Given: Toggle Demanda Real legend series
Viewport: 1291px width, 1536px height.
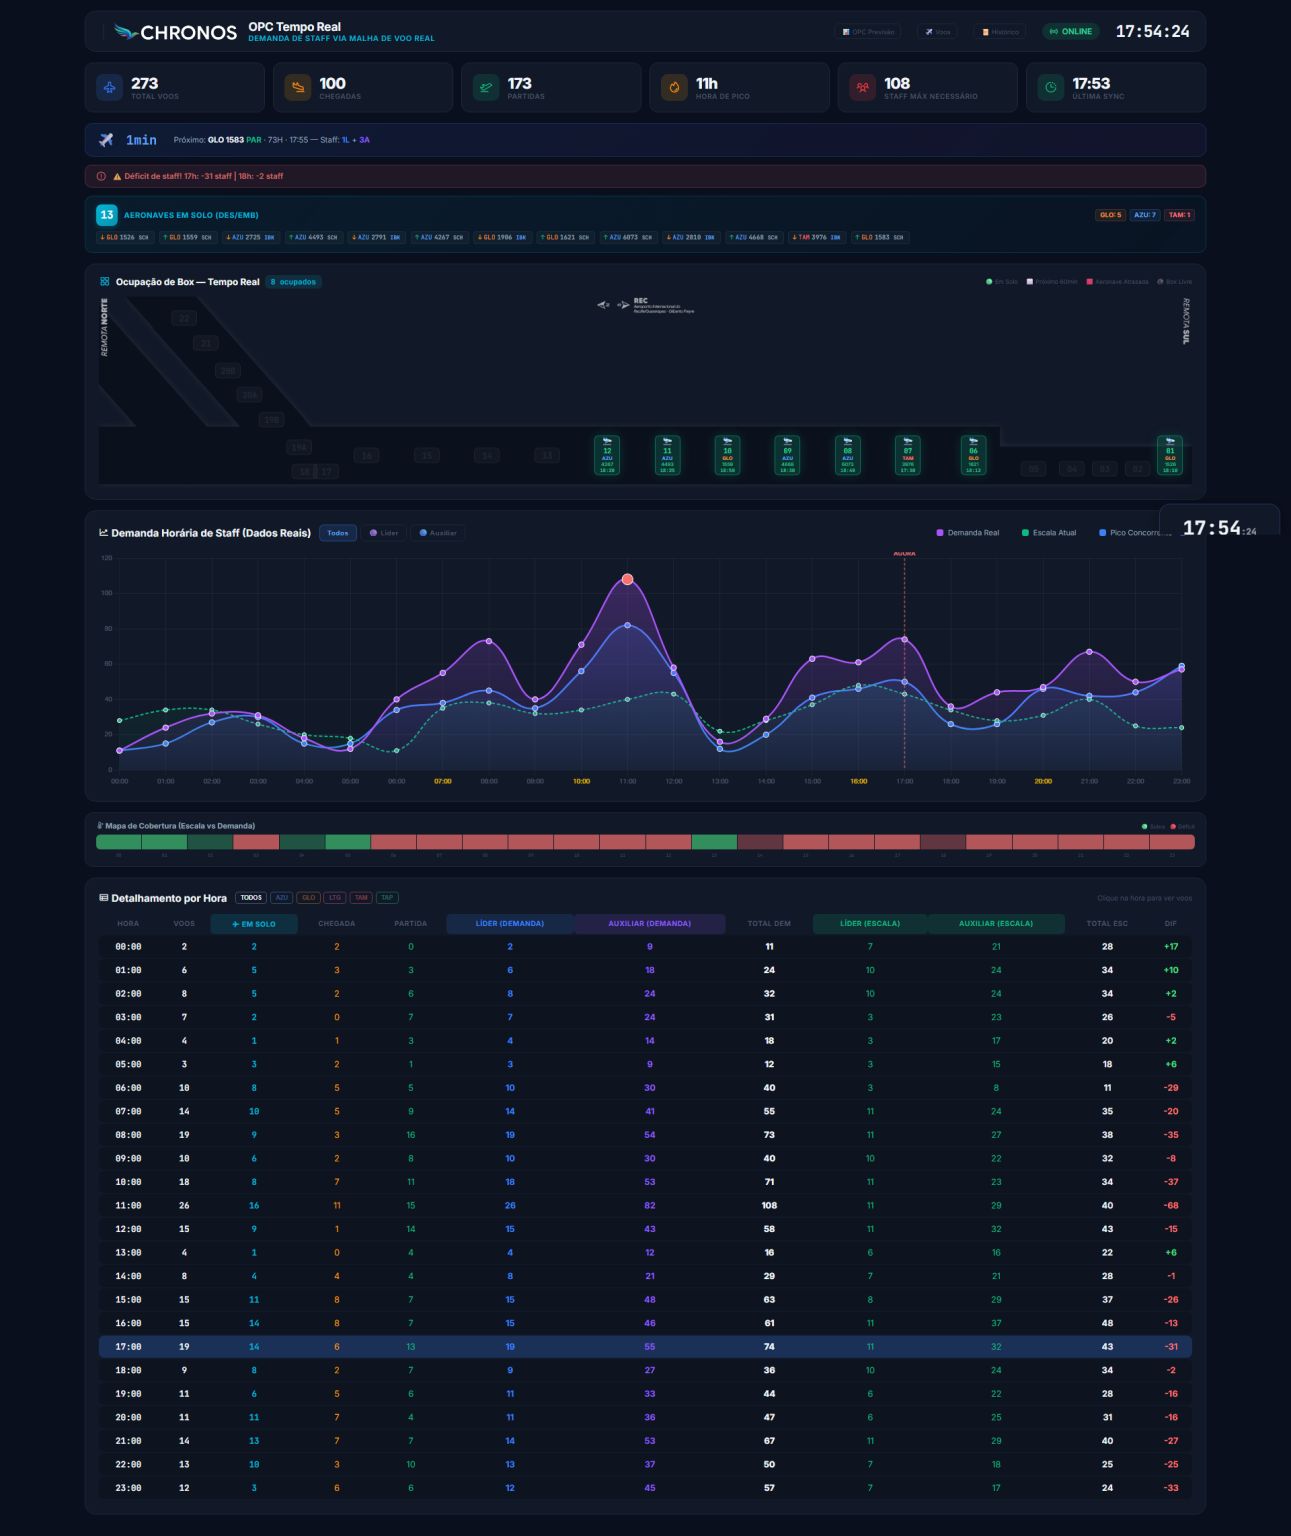Looking at the screenshot, I should click(967, 533).
